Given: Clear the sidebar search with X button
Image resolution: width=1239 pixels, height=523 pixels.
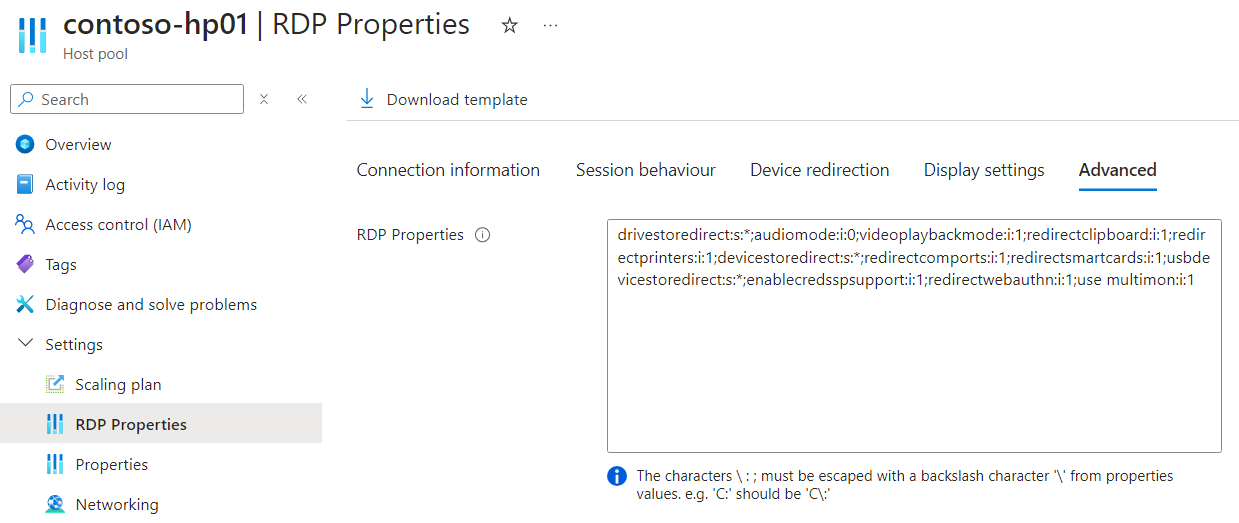Looking at the screenshot, I should click(x=264, y=99).
